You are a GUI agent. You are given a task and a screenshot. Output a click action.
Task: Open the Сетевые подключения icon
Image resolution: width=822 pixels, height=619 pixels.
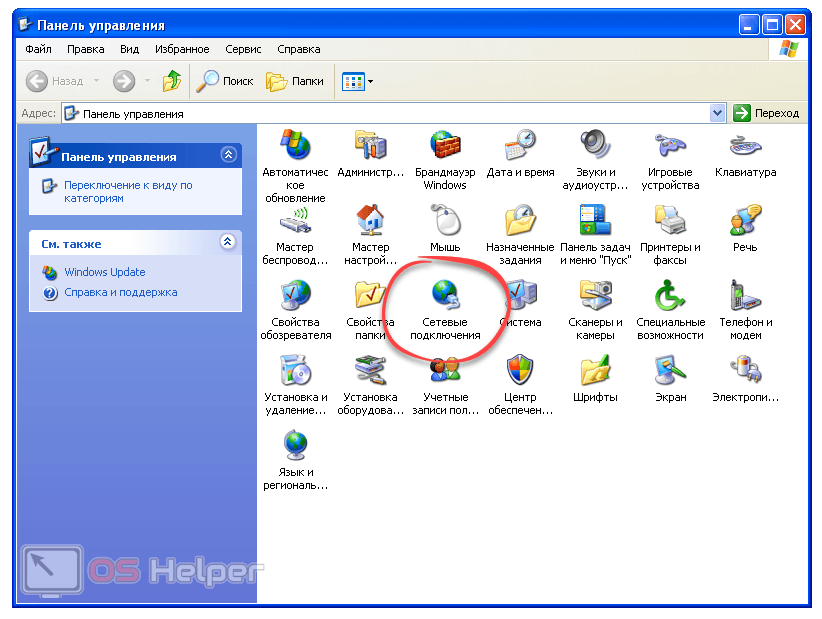445,296
